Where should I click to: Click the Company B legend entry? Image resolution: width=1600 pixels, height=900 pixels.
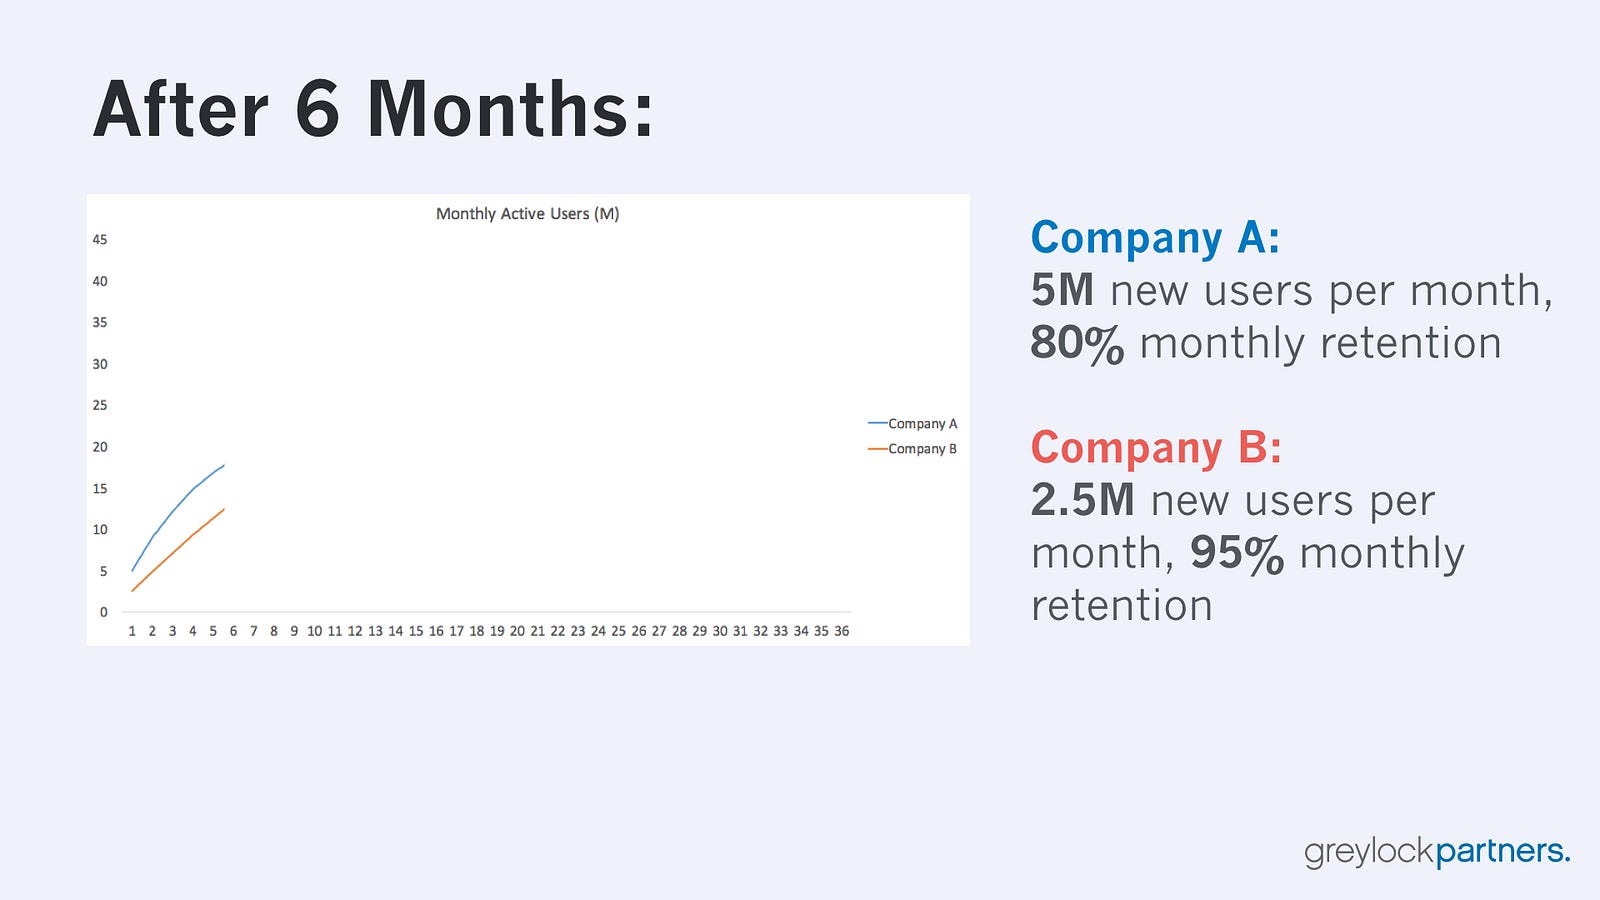coord(912,449)
